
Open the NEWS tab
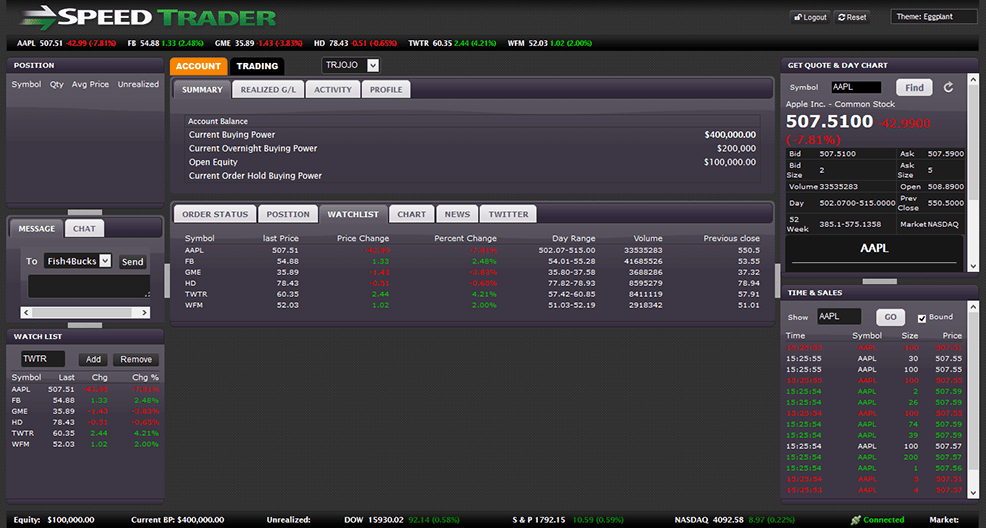coord(457,214)
